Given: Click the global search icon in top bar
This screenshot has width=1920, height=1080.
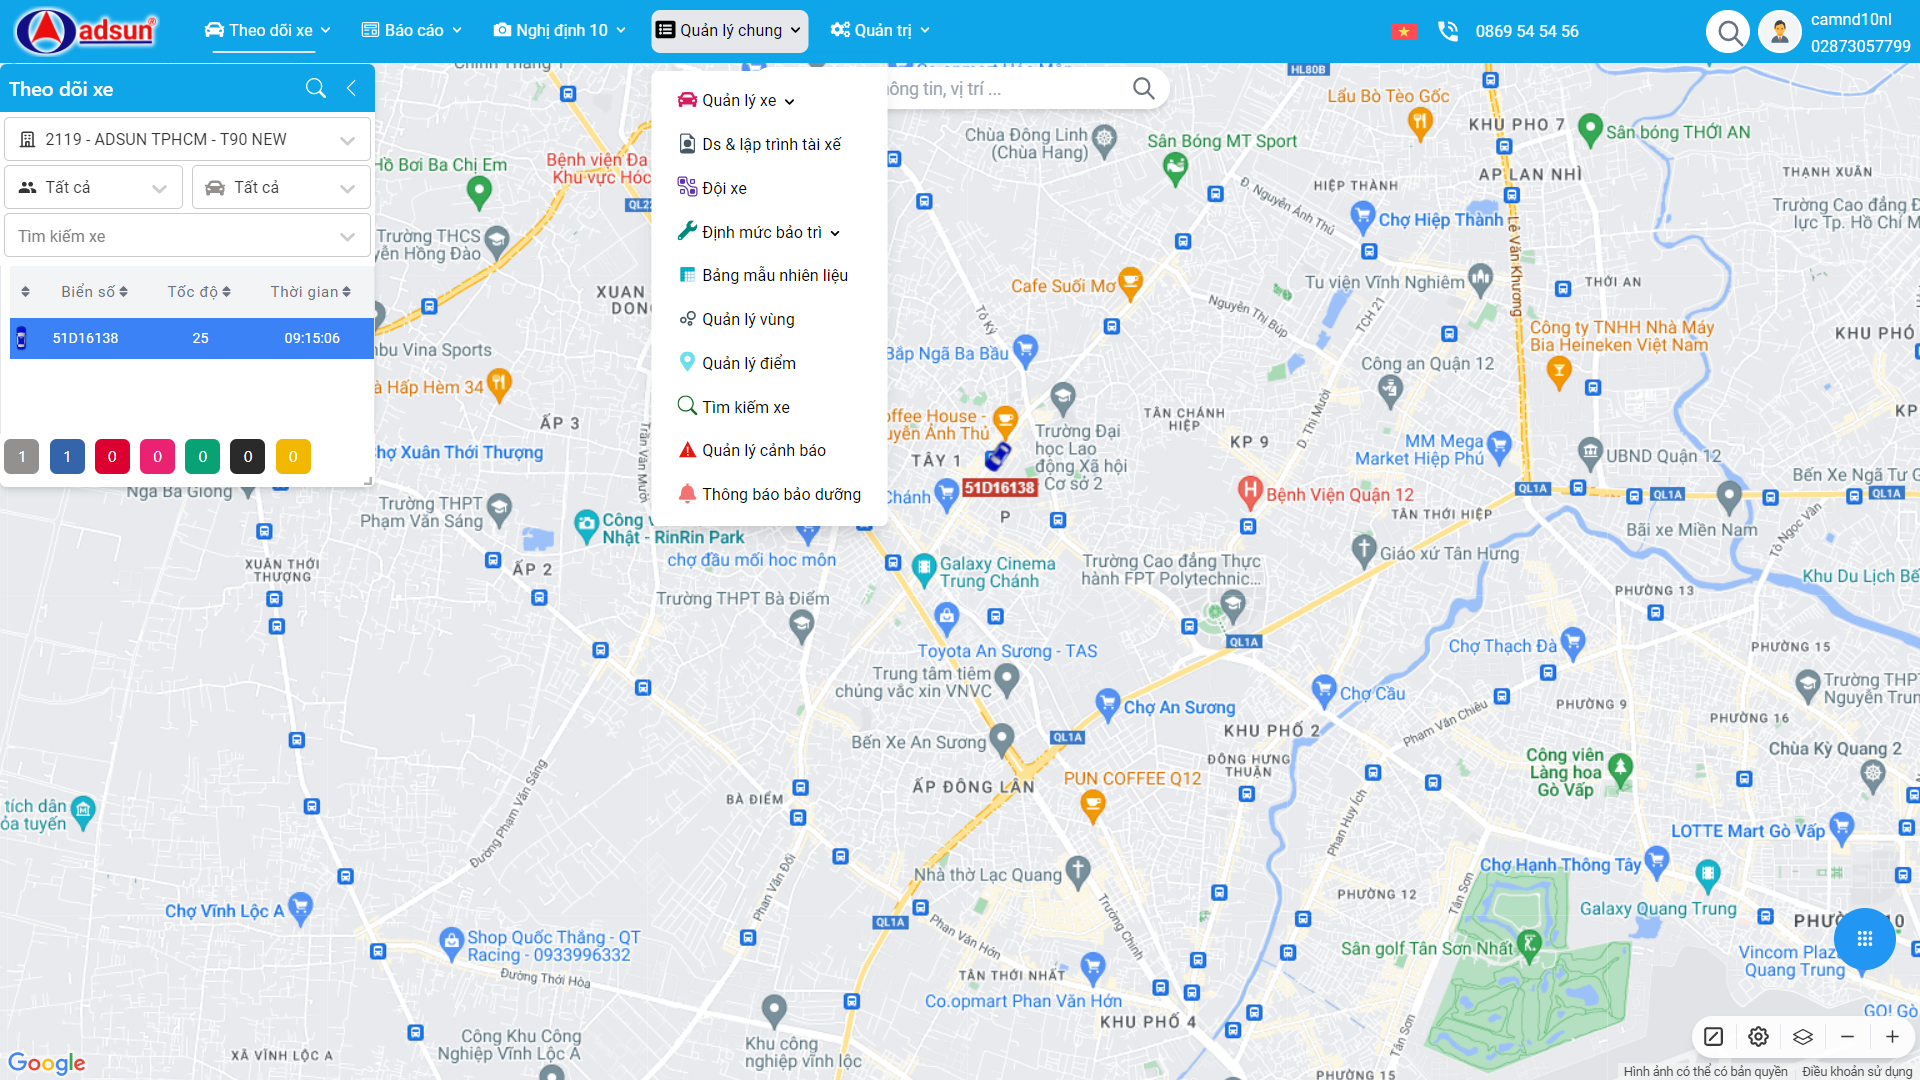Looking at the screenshot, I should 1727,32.
